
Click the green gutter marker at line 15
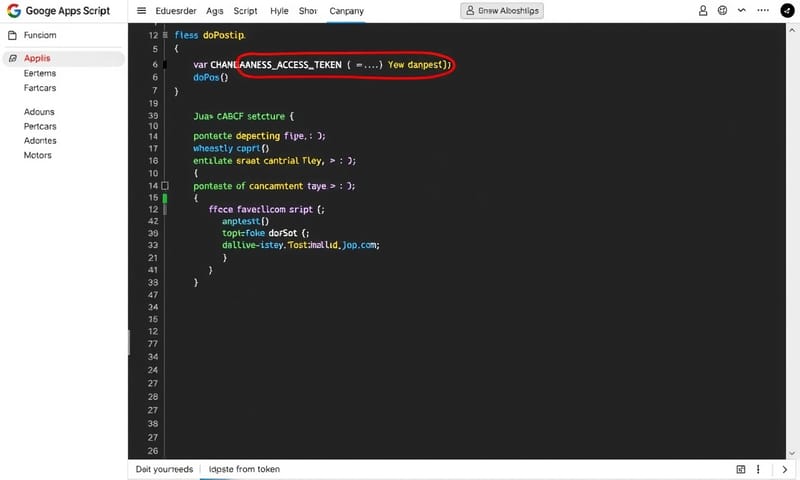click(x=165, y=198)
